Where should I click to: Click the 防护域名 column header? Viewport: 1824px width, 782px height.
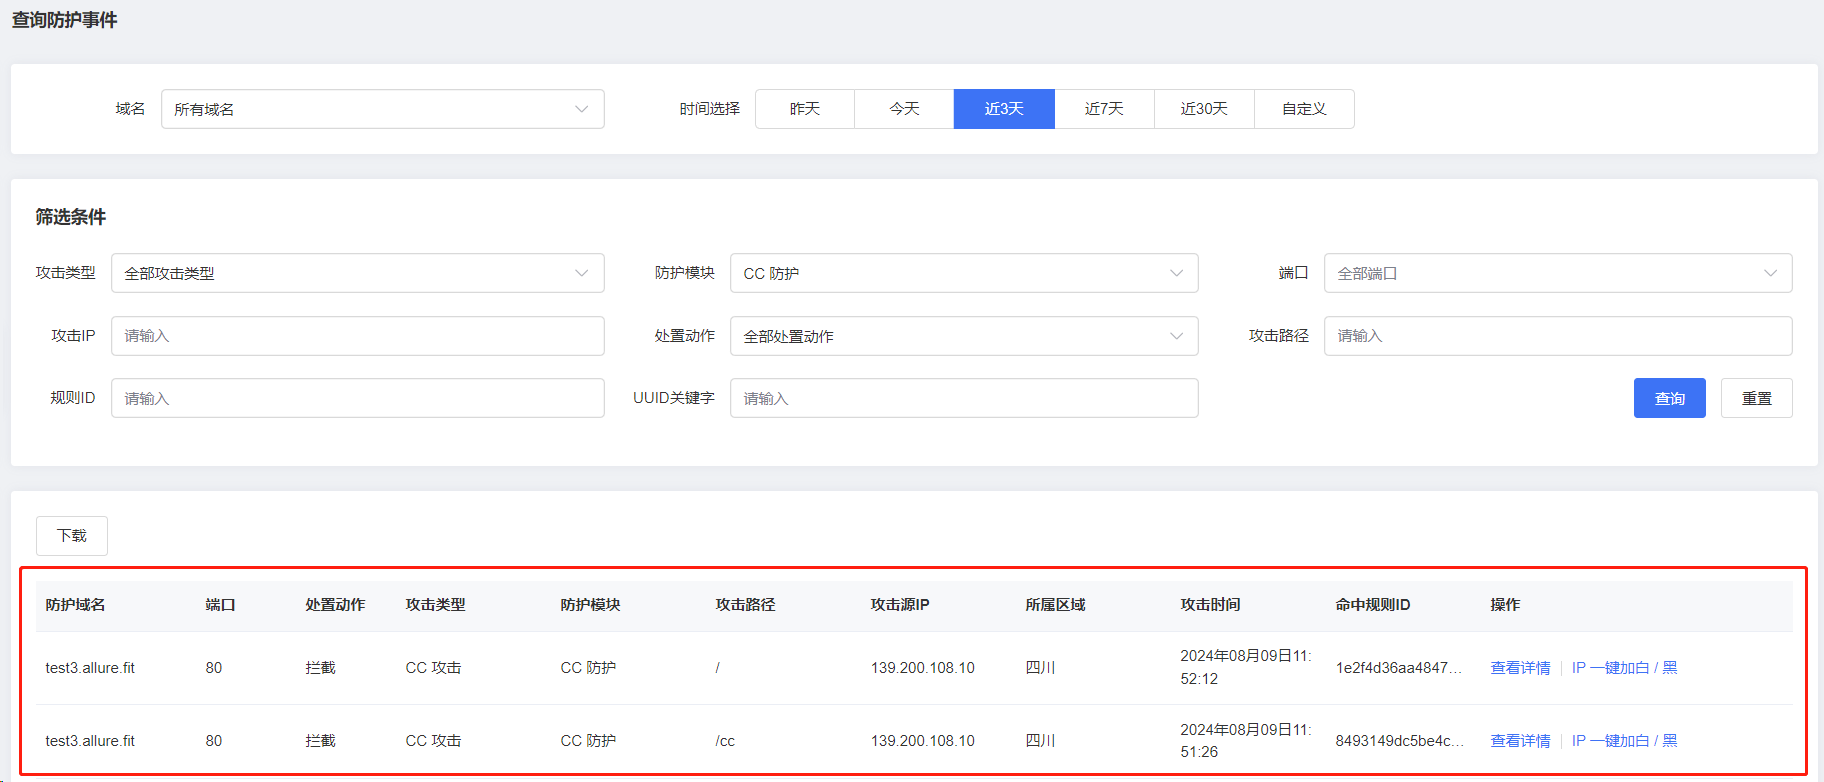click(75, 605)
